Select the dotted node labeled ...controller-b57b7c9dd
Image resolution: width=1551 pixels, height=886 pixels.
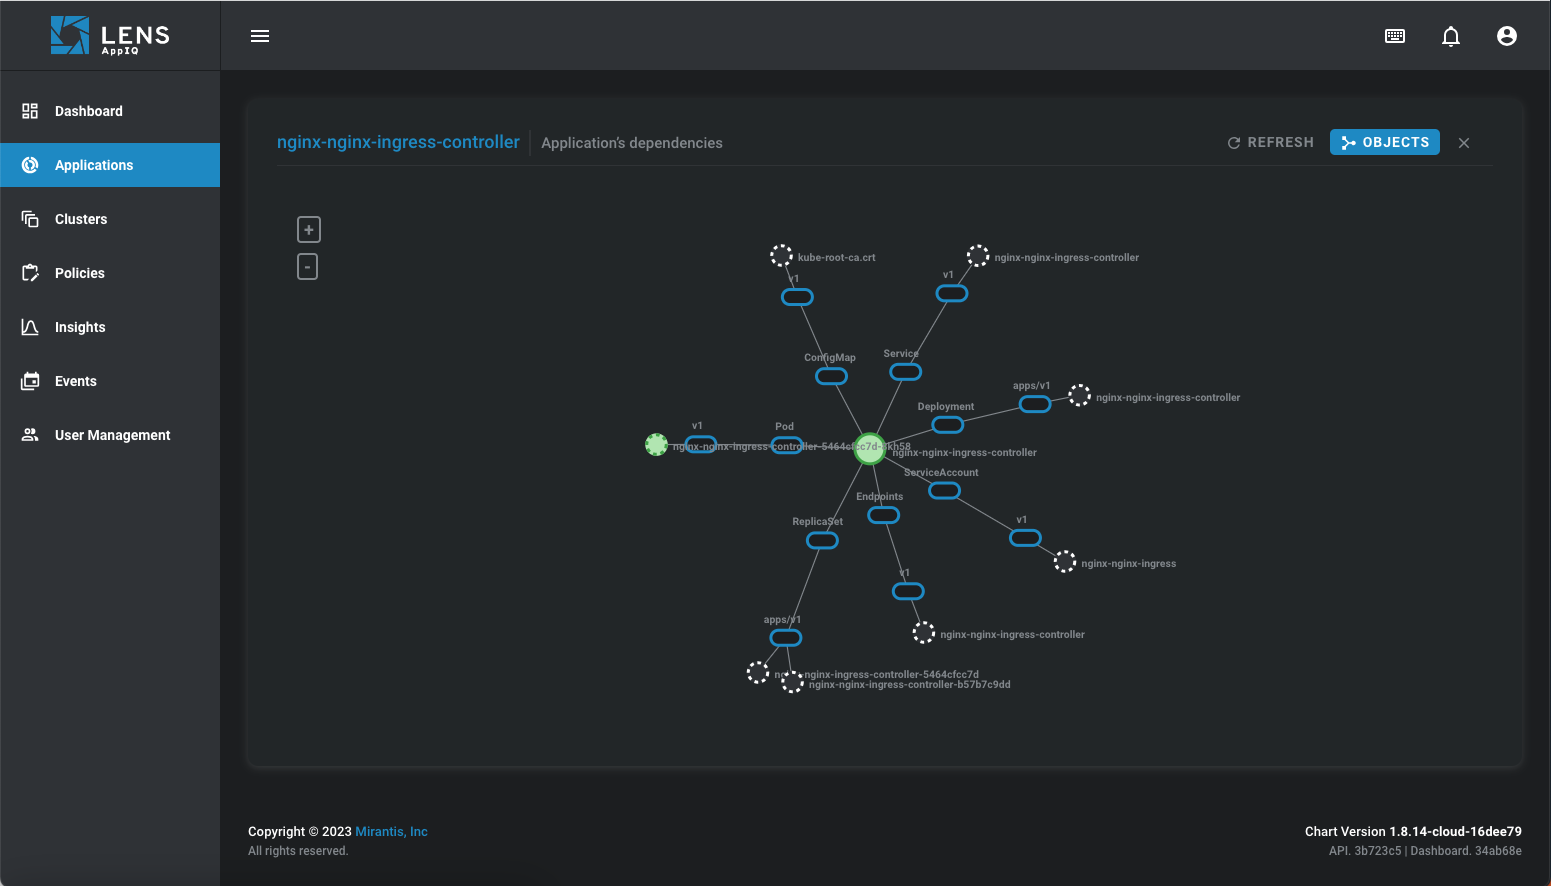[792, 682]
